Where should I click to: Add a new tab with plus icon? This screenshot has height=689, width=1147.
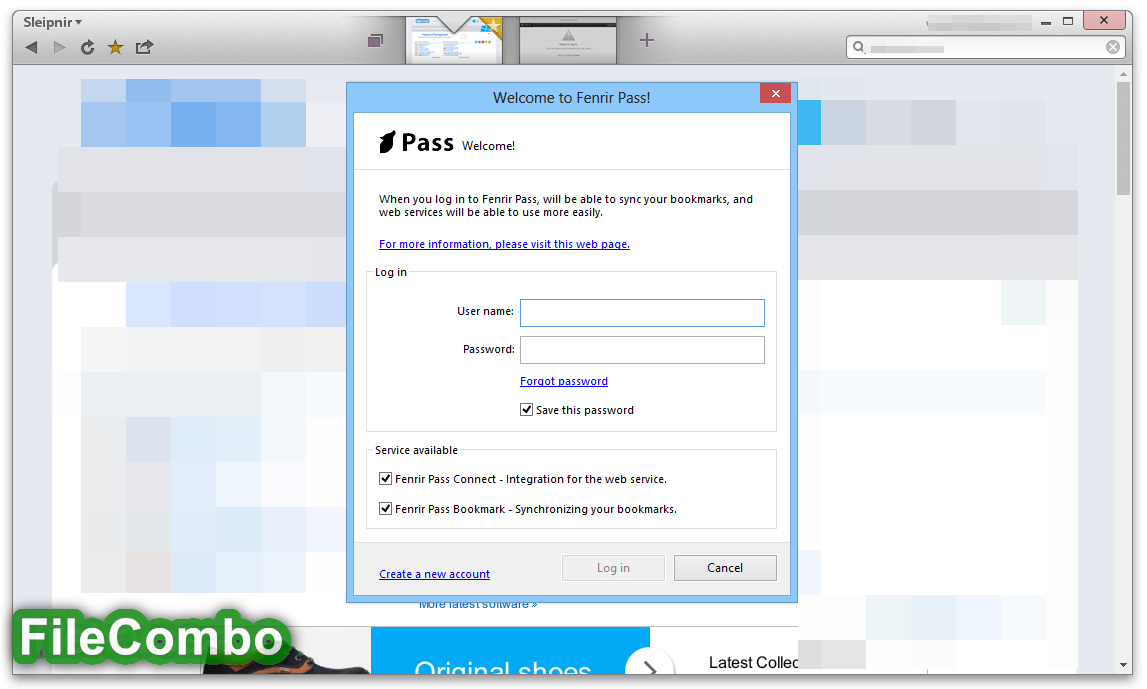pyautogui.click(x=647, y=40)
